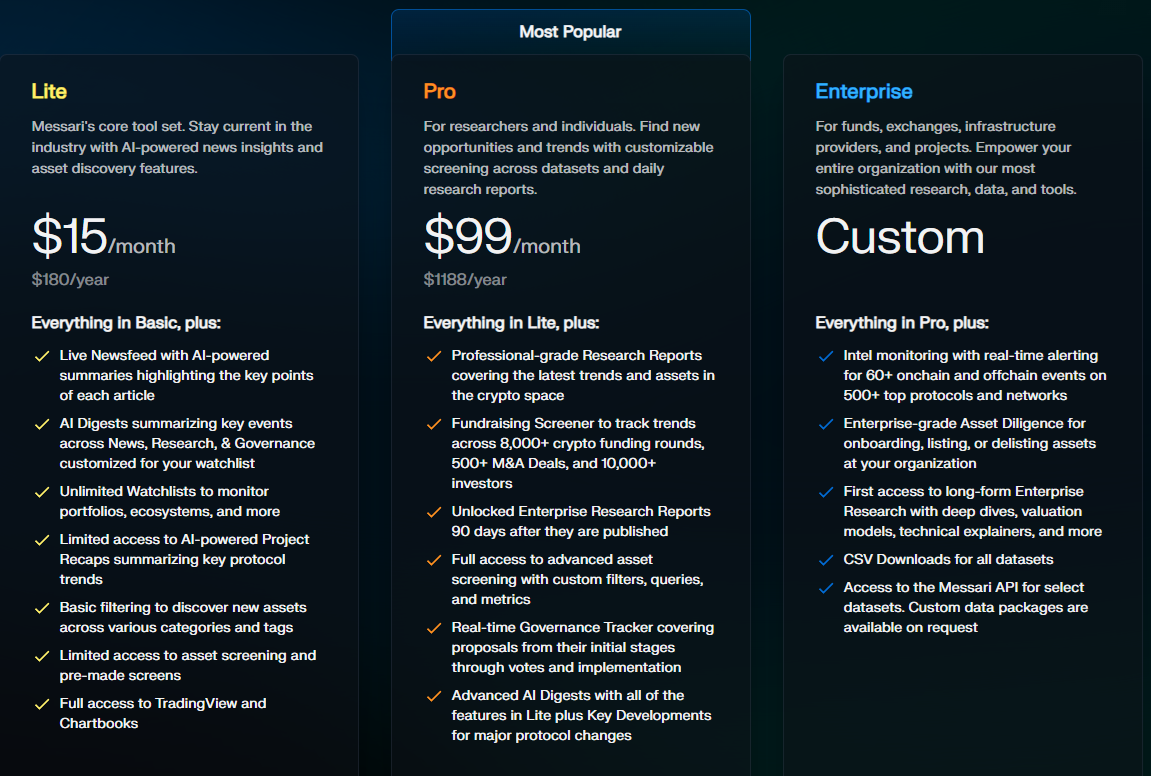Image resolution: width=1151 pixels, height=776 pixels.
Task: Click the Custom pricing text
Action: 899,238
